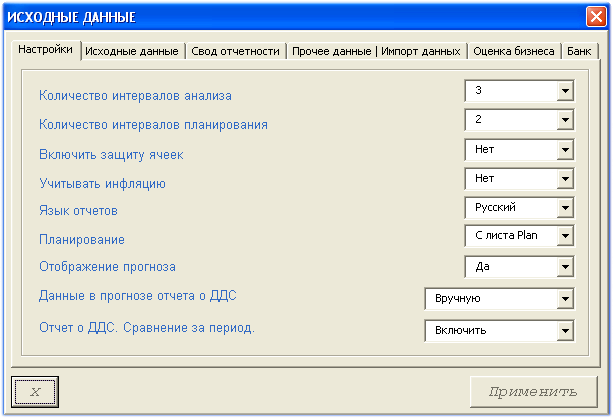Open the Исходные данные tab

tap(132, 51)
